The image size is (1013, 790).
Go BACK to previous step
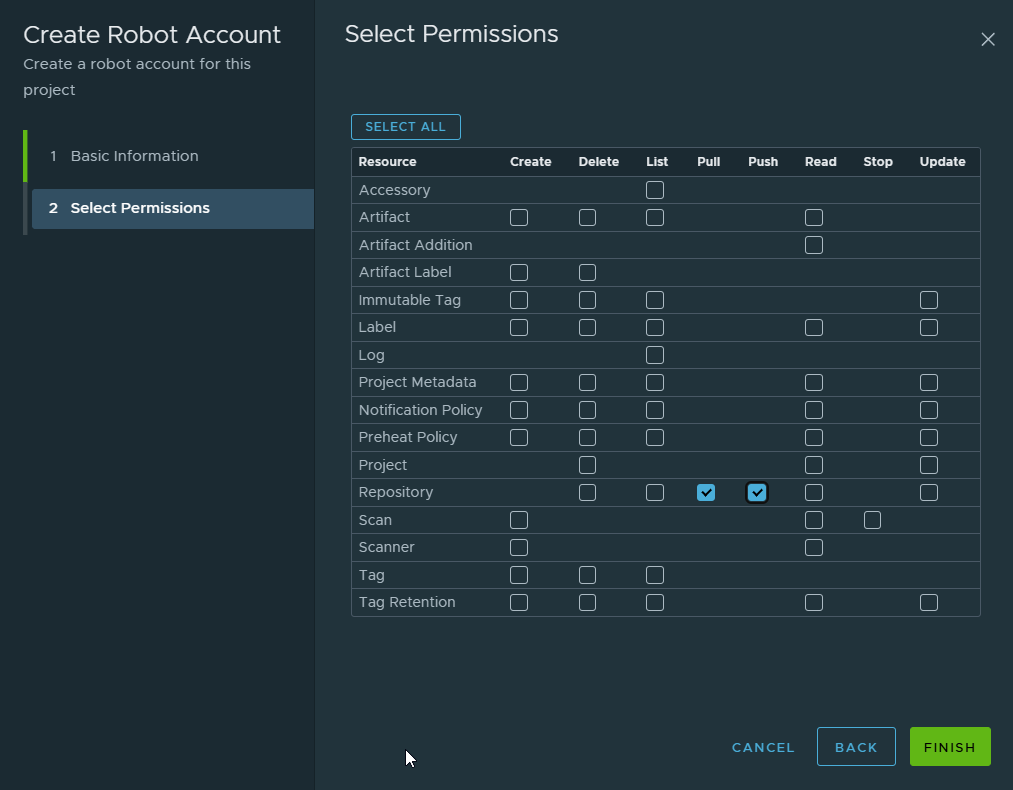(x=855, y=747)
